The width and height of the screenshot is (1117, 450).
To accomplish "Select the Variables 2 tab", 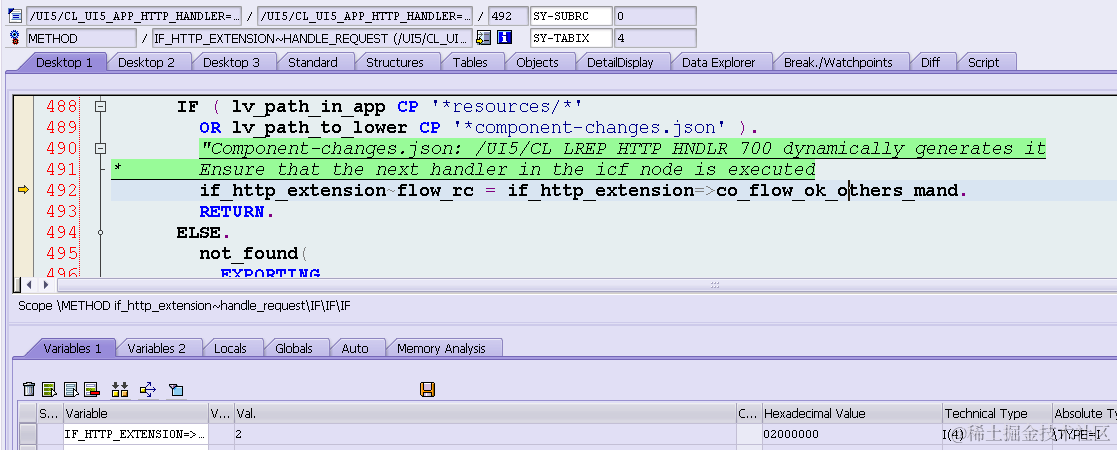I will (x=157, y=348).
